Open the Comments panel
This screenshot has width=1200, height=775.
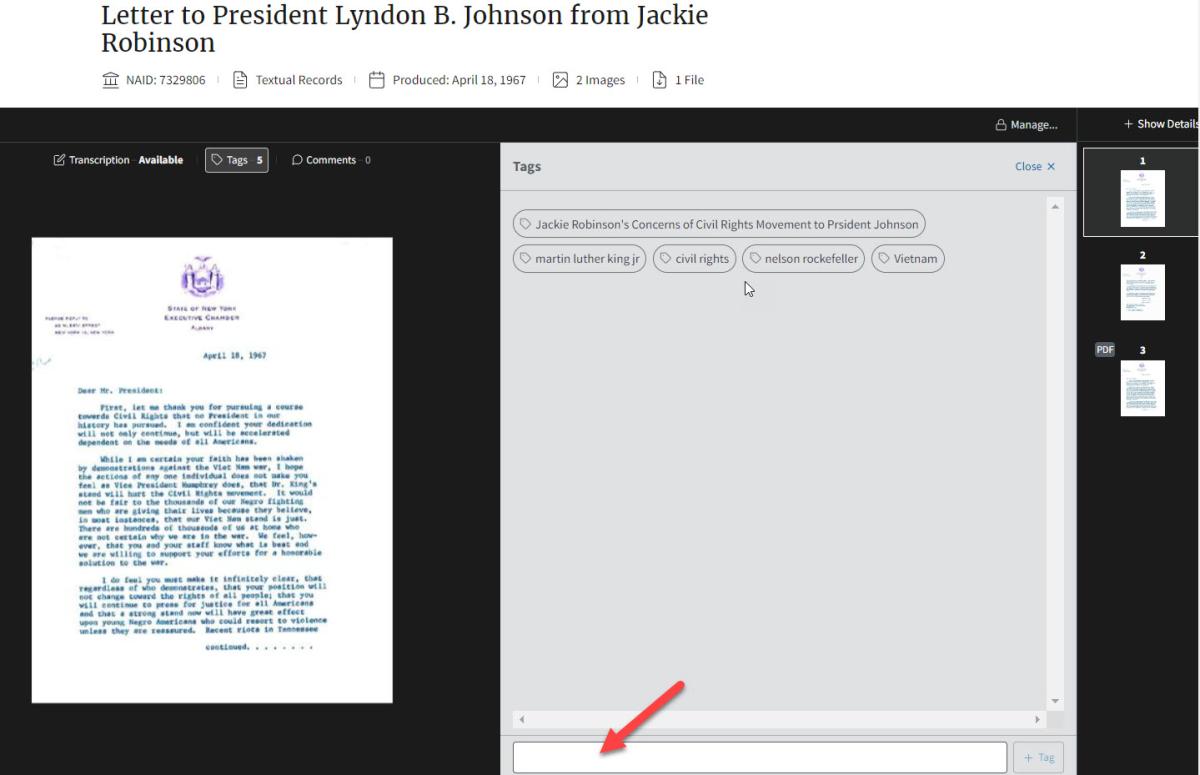coord(330,160)
